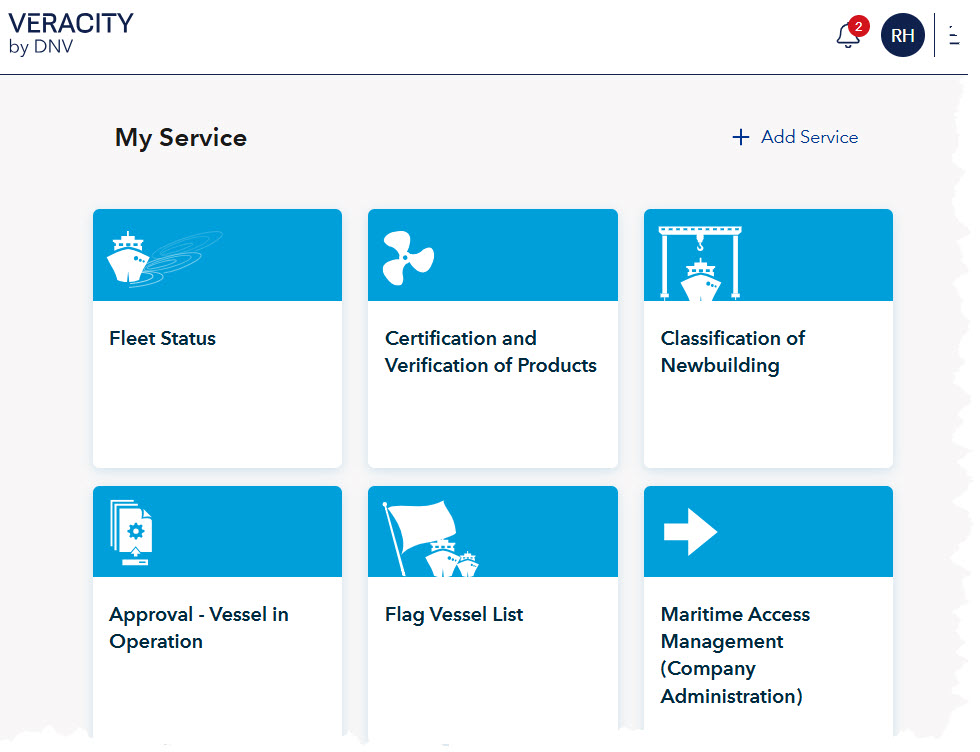Click the document gear approval icon
The height and width of the screenshot is (752, 980).
[x=130, y=534]
